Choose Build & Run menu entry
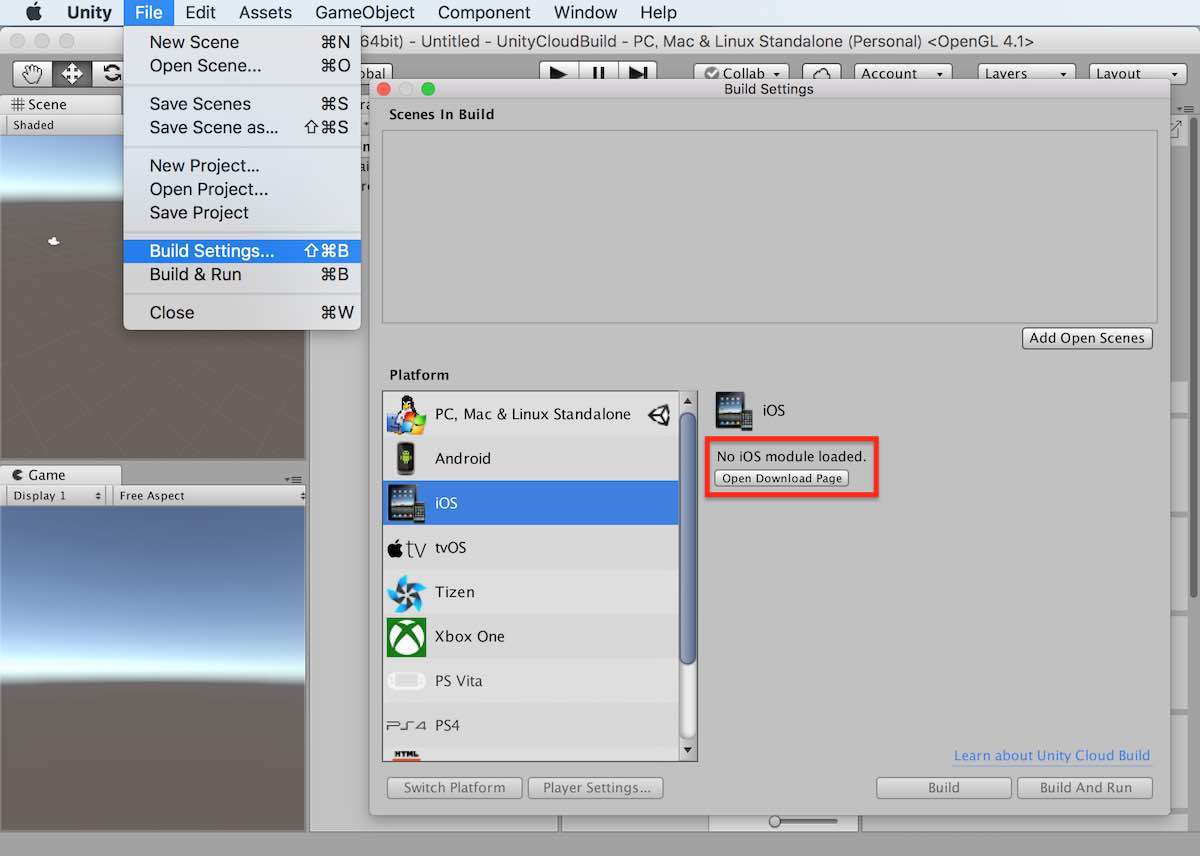The image size is (1200, 856). coord(242,274)
